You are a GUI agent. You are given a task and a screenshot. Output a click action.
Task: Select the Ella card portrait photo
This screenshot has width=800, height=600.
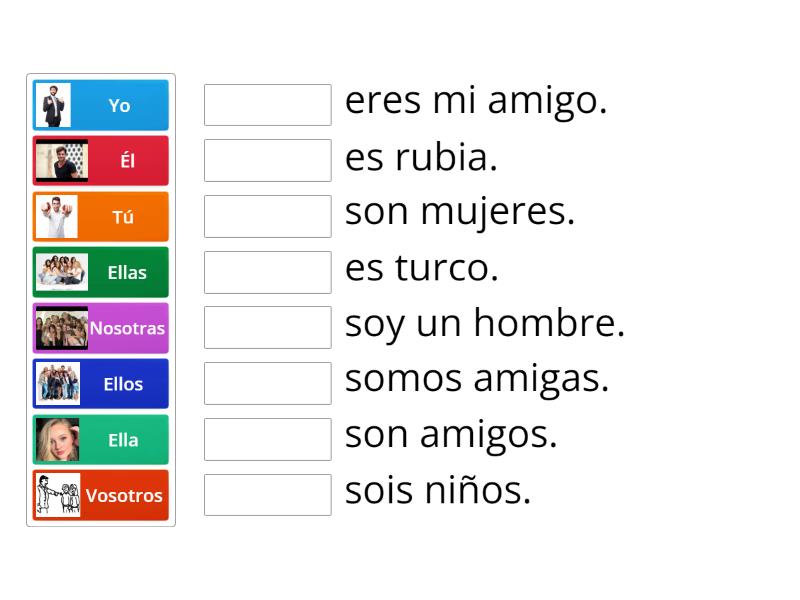60,440
